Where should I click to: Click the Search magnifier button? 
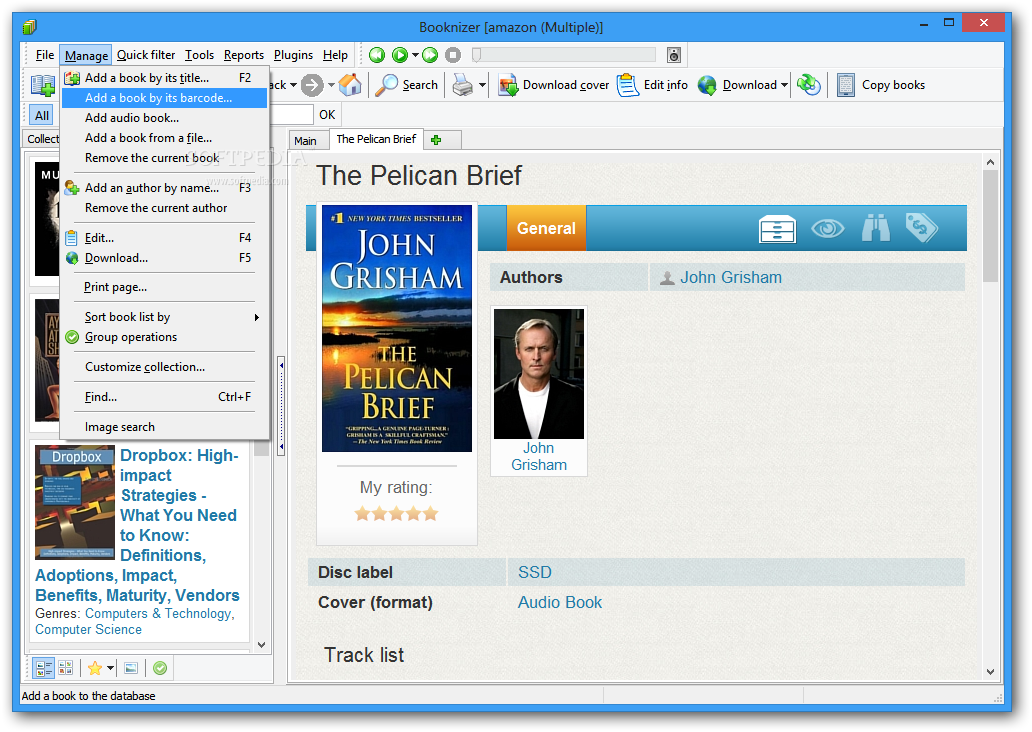[x=406, y=85]
